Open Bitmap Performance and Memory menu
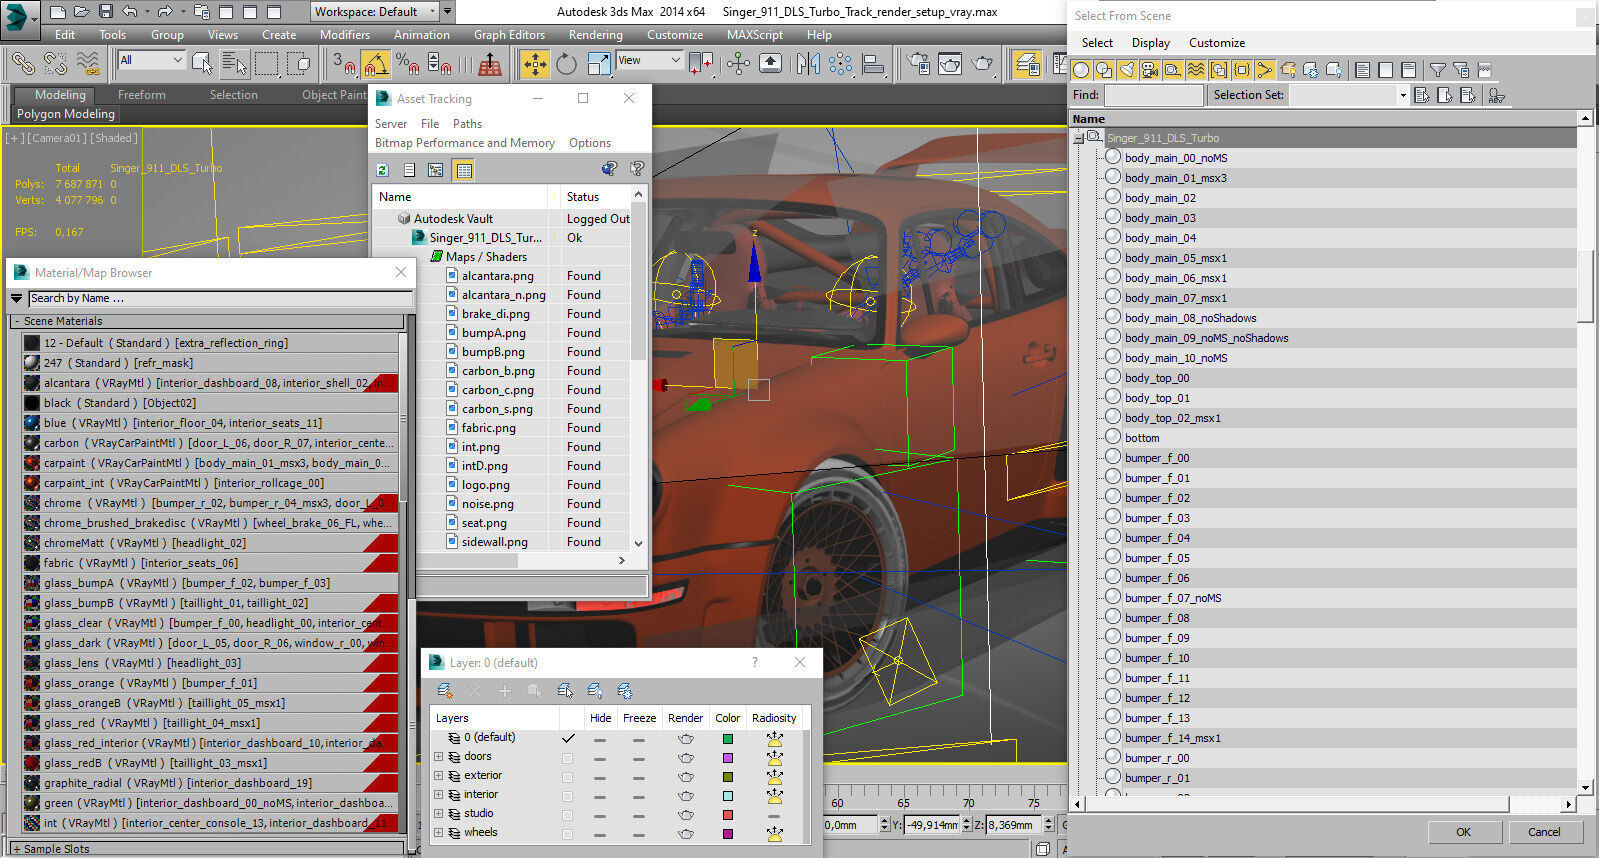Screen dimensions: 1599x858 465,143
